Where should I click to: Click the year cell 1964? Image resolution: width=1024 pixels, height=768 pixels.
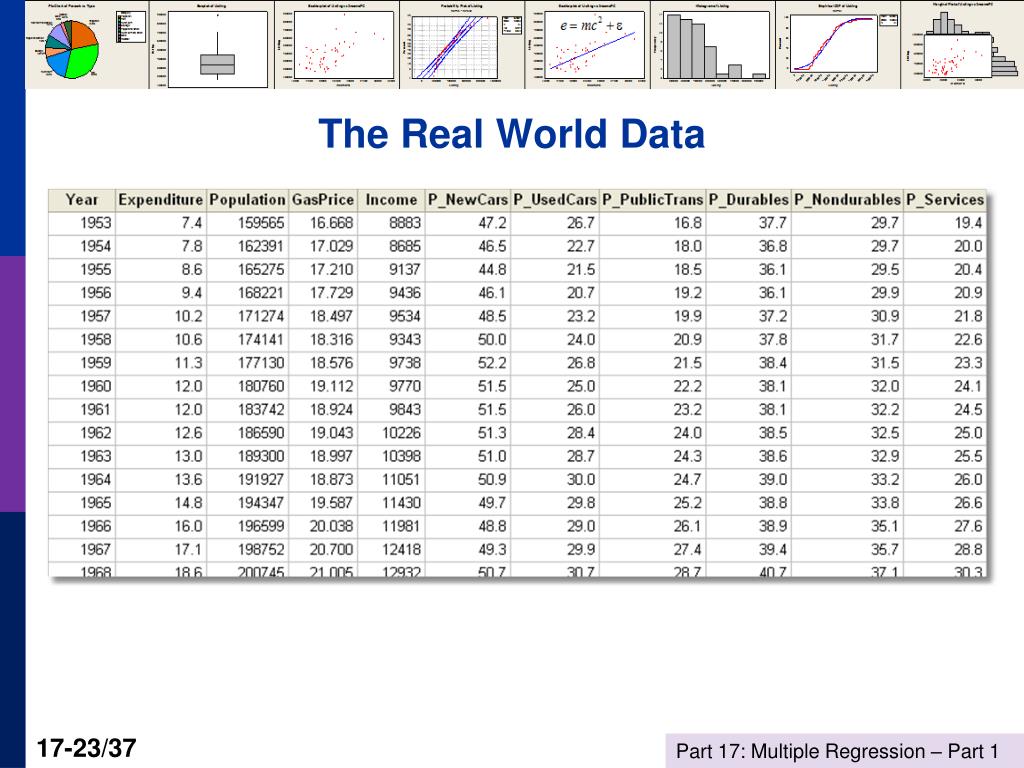coord(95,480)
